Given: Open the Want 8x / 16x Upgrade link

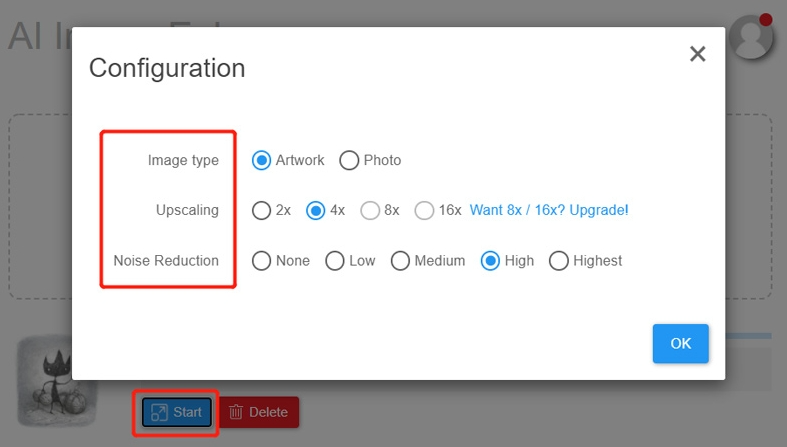Looking at the screenshot, I should tap(549, 210).
